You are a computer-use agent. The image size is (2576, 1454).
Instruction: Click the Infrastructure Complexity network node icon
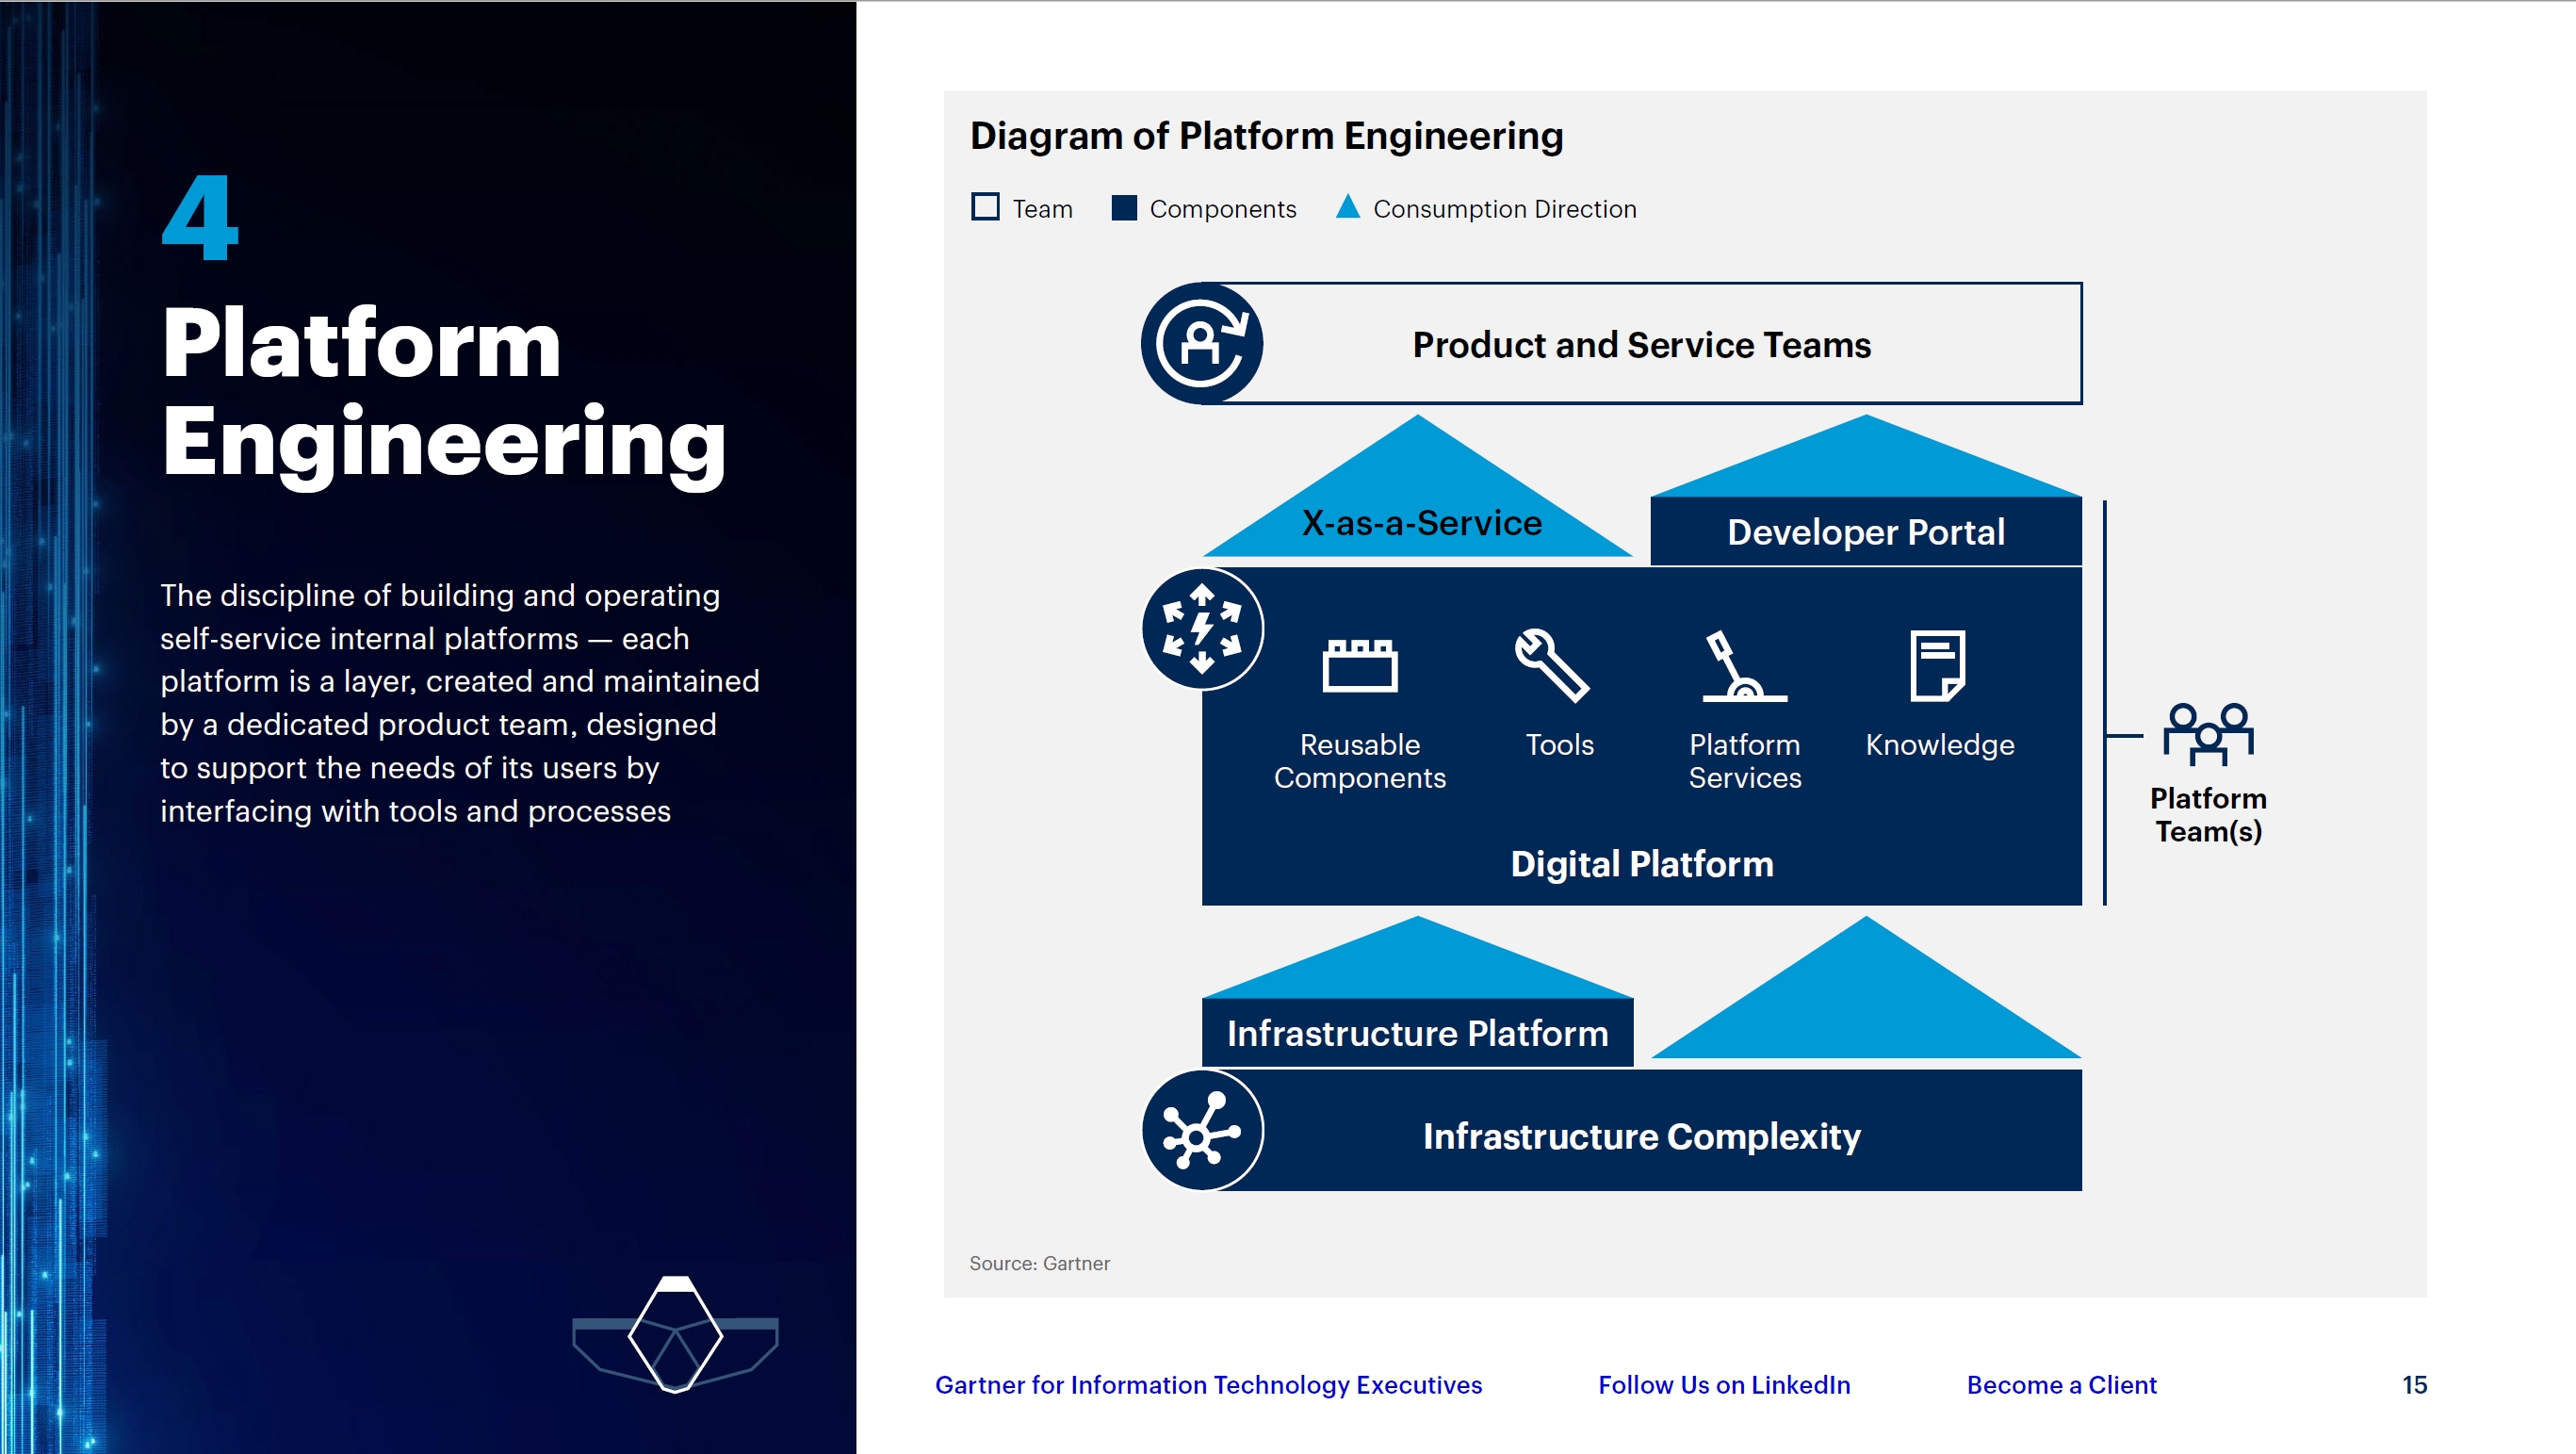(x=1202, y=1131)
